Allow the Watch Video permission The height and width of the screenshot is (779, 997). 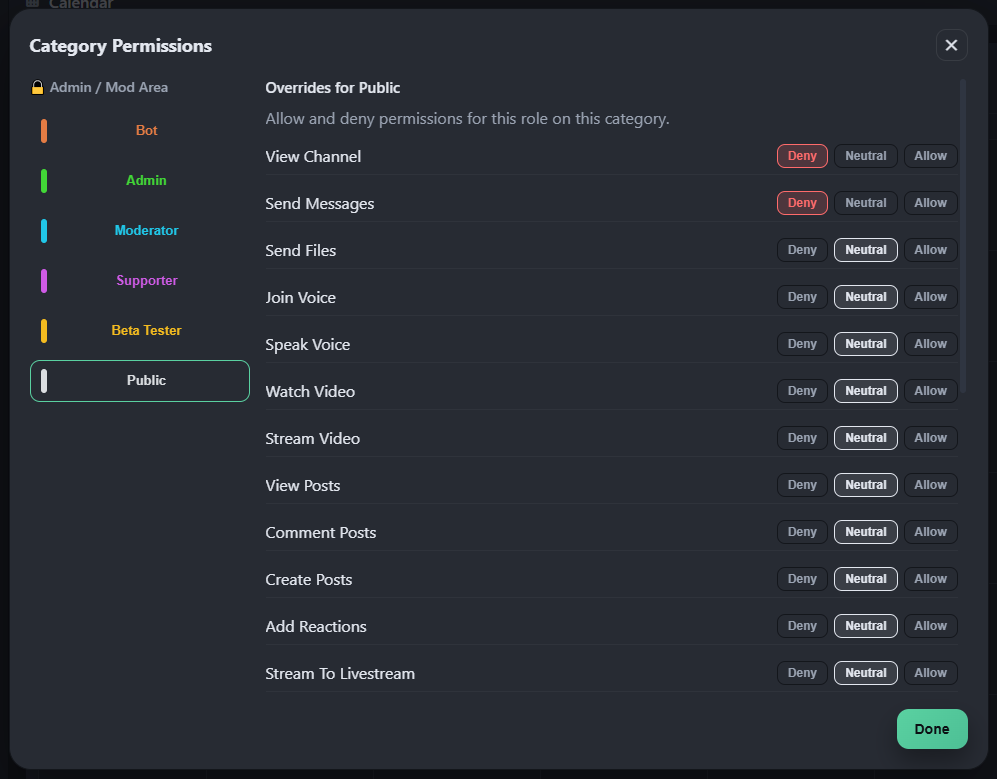930,391
